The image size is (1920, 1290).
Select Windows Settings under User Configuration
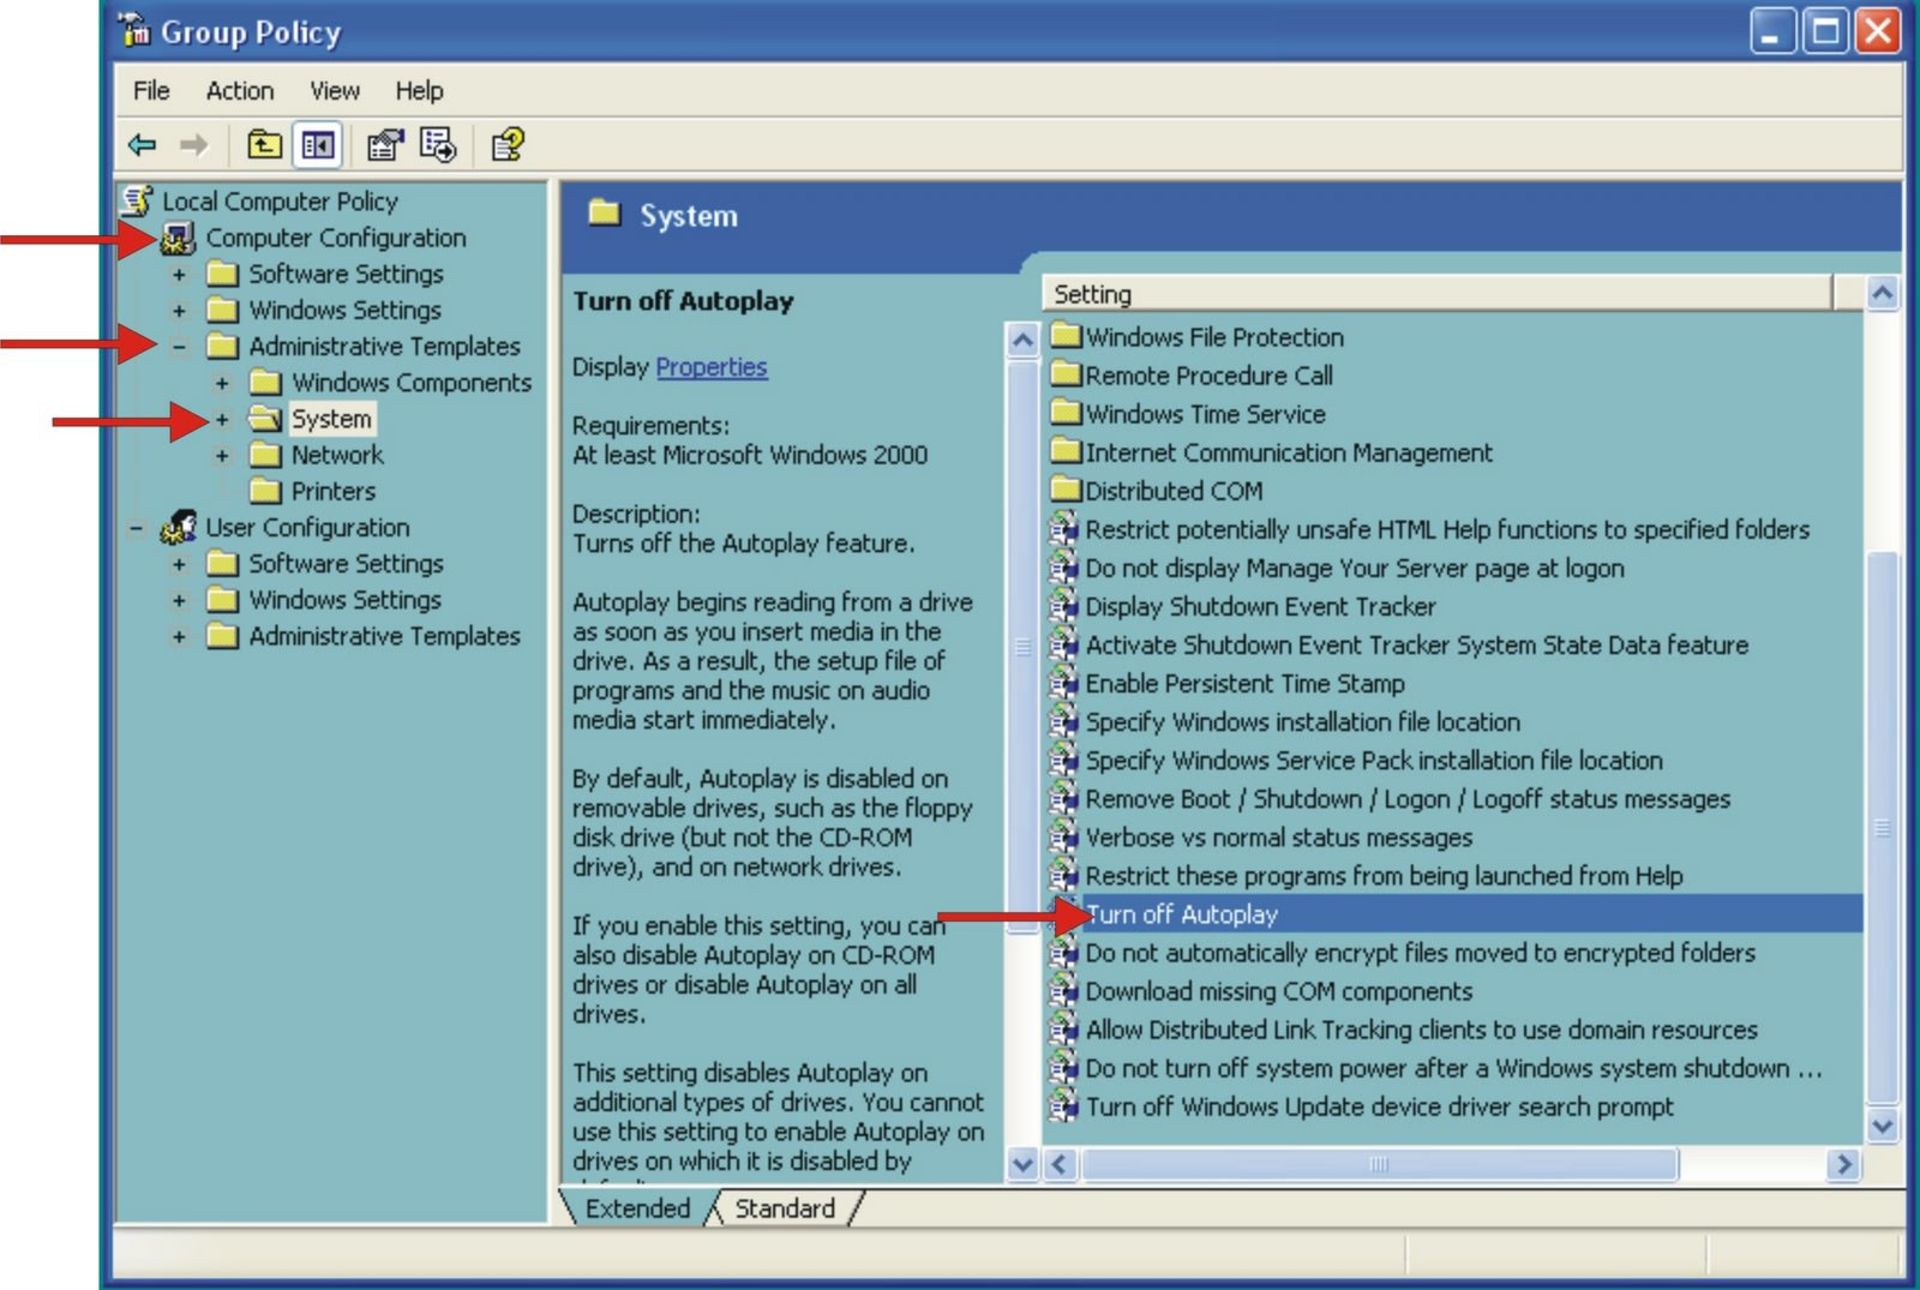coord(345,600)
